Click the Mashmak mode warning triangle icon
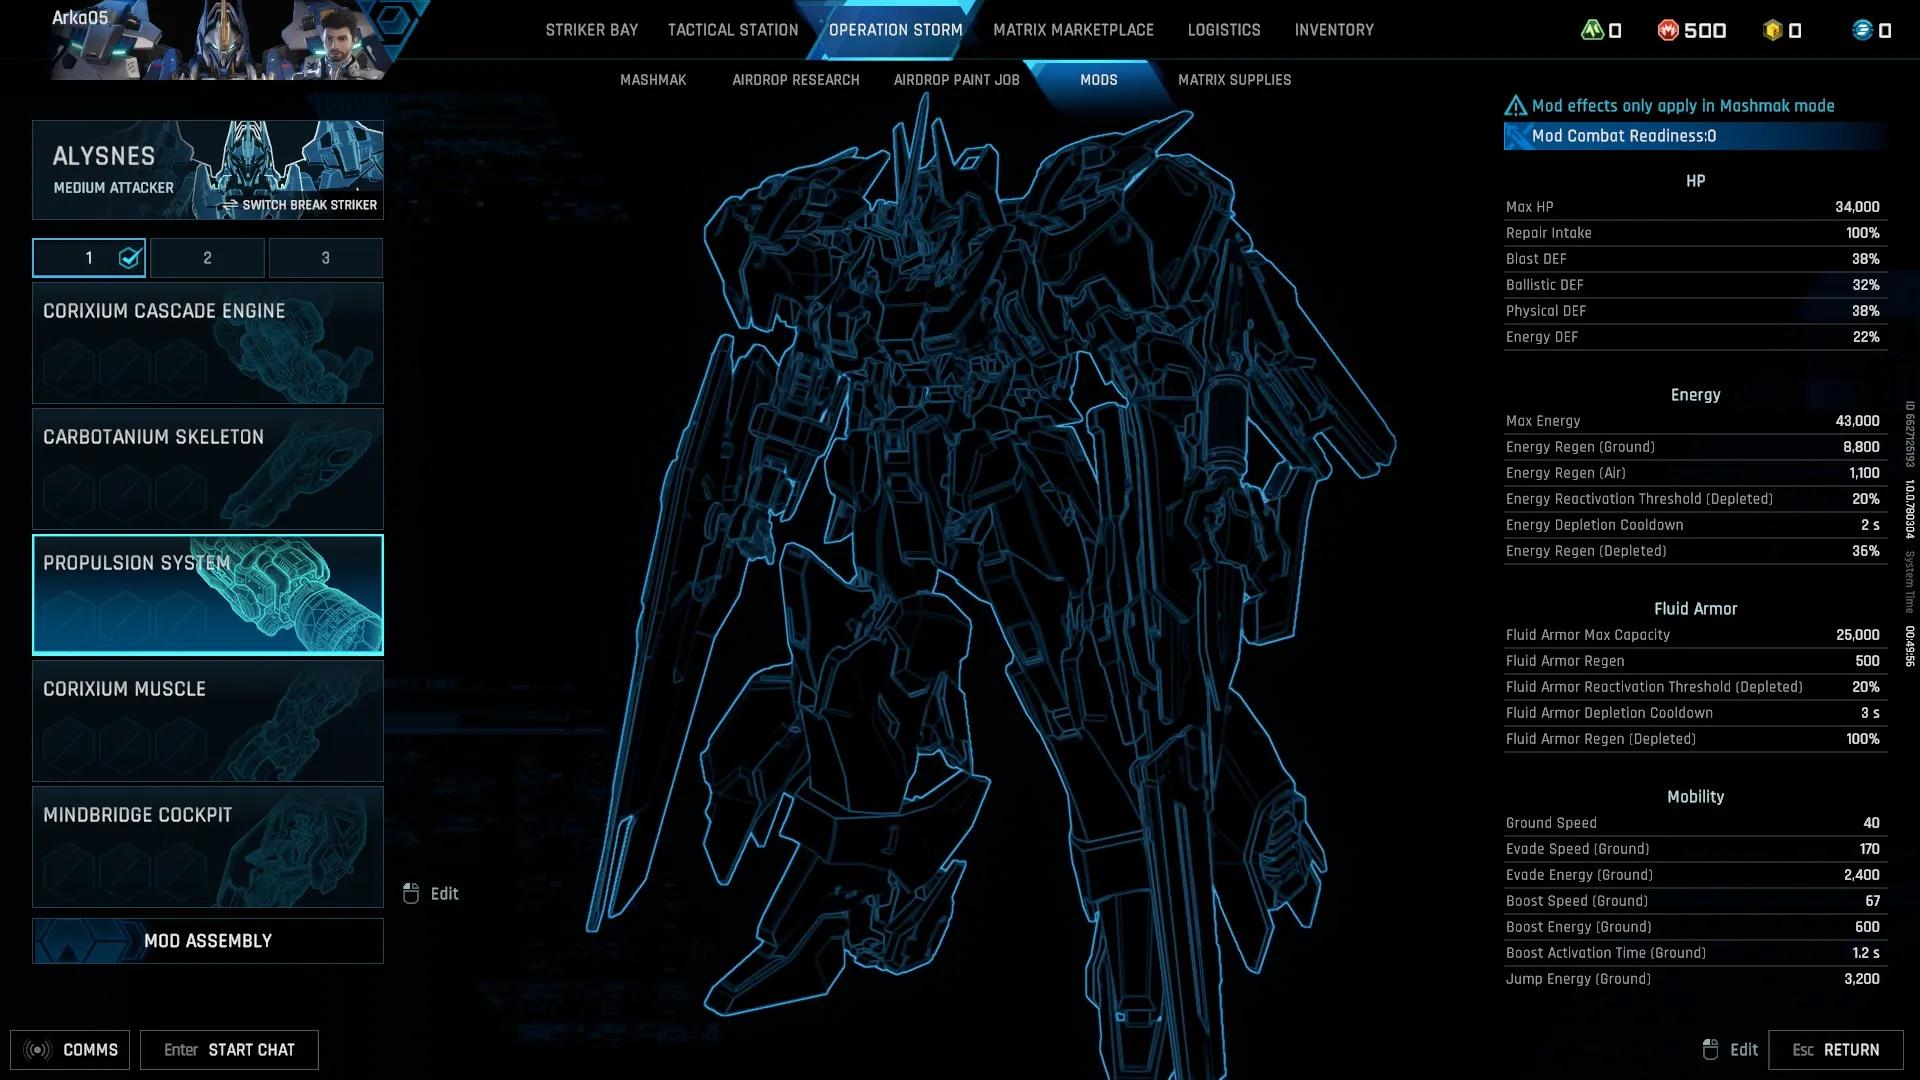 click(x=1515, y=106)
